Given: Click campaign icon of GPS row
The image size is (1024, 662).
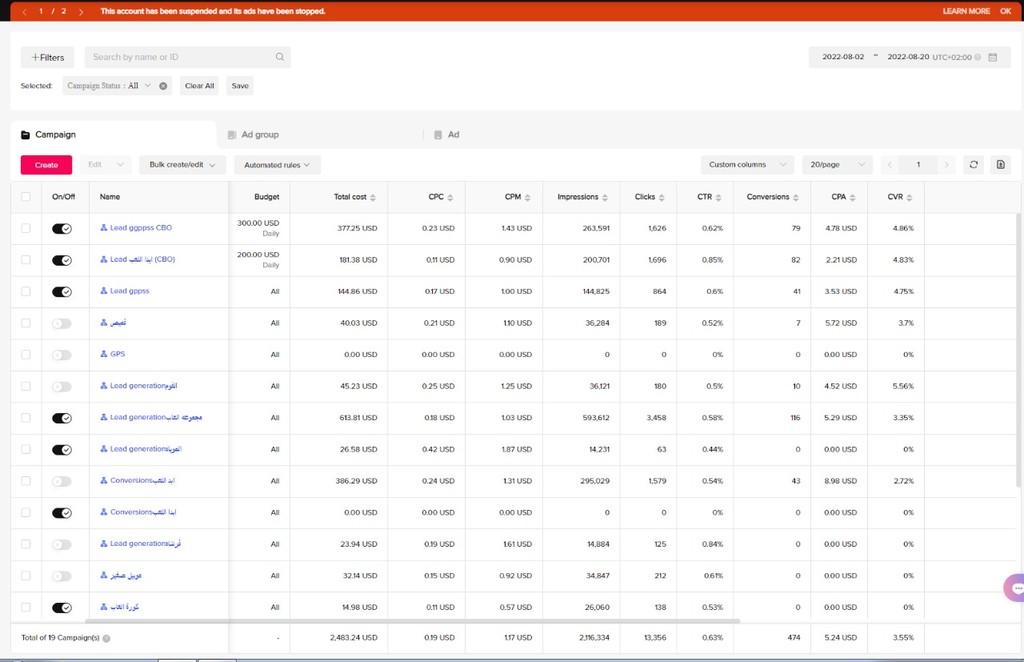Looking at the screenshot, I should pos(103,354).
